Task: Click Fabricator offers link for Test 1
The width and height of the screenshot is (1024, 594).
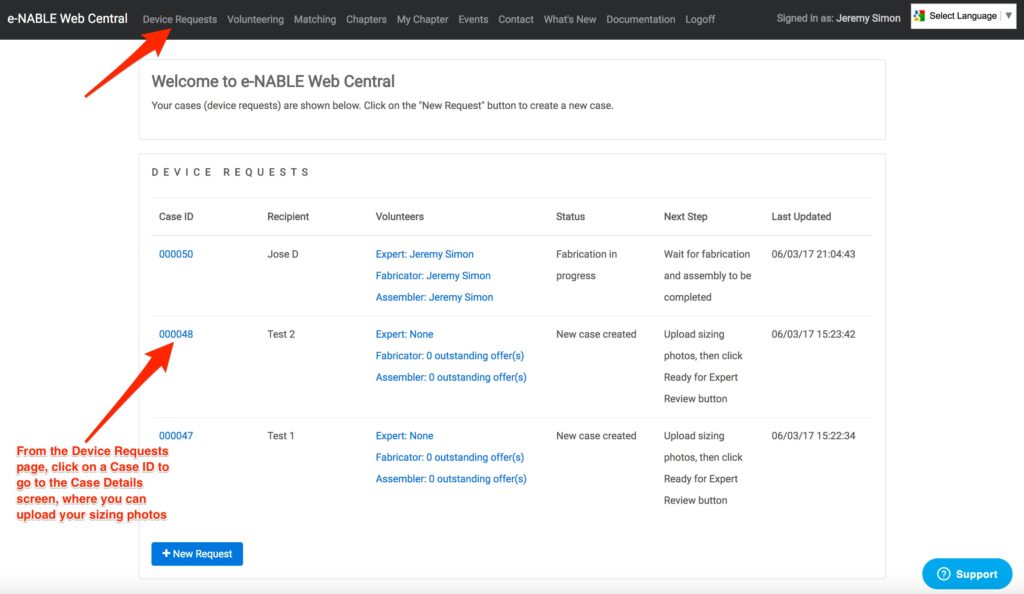Action: point(449,457)
